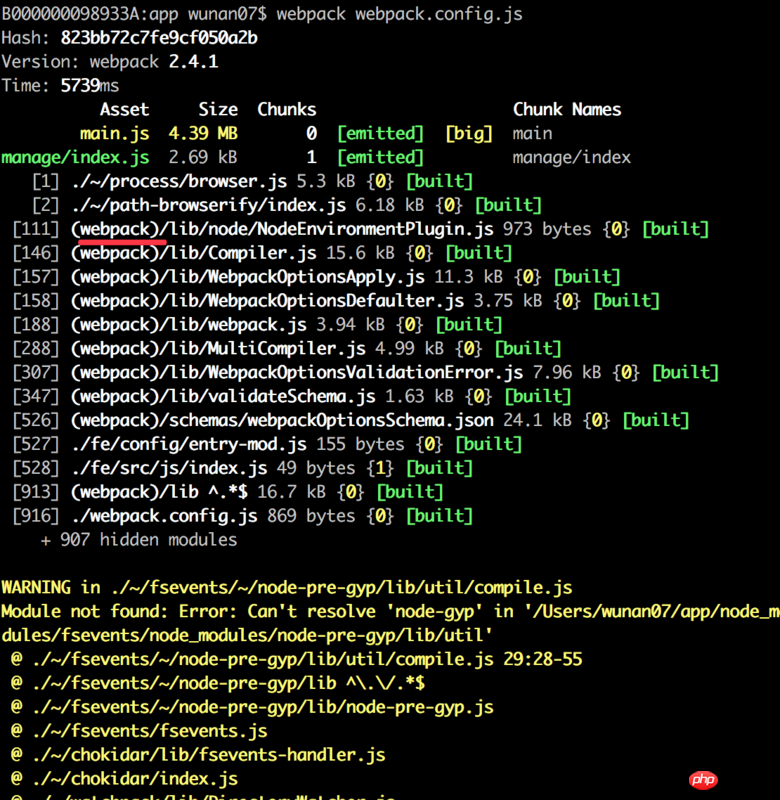Click the Chunks column header
Viewport: 780px width, 800px height.
pyautogui.click(x=287, y=109)
